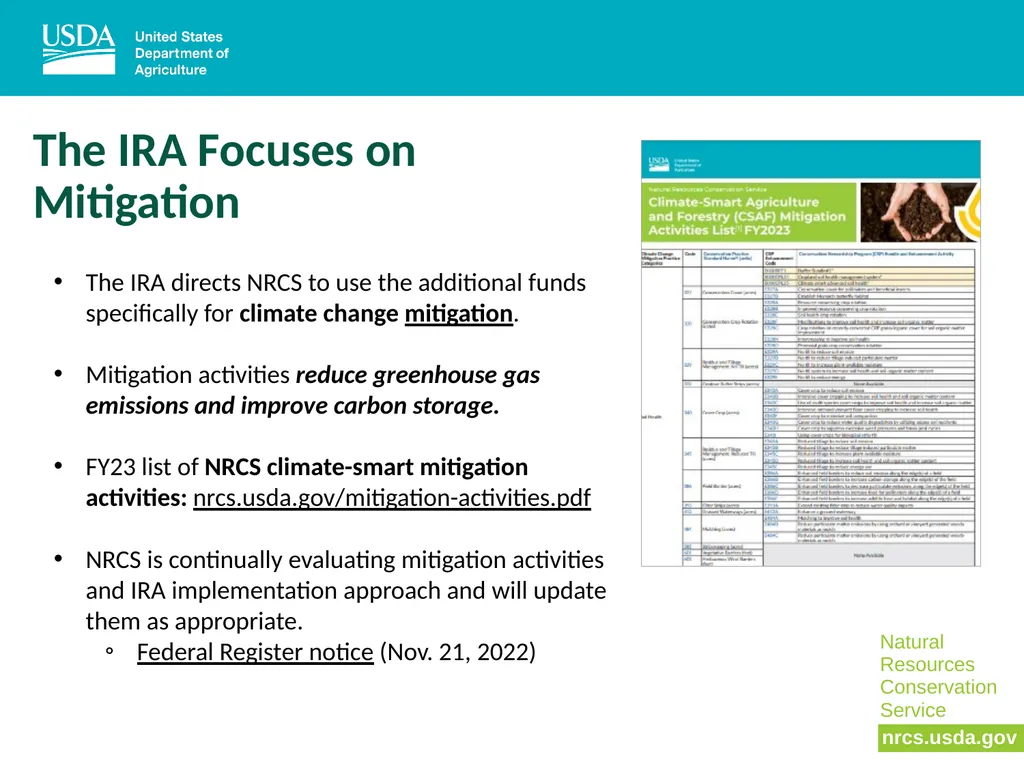Click the United States Department of Agriculture text

182,53
